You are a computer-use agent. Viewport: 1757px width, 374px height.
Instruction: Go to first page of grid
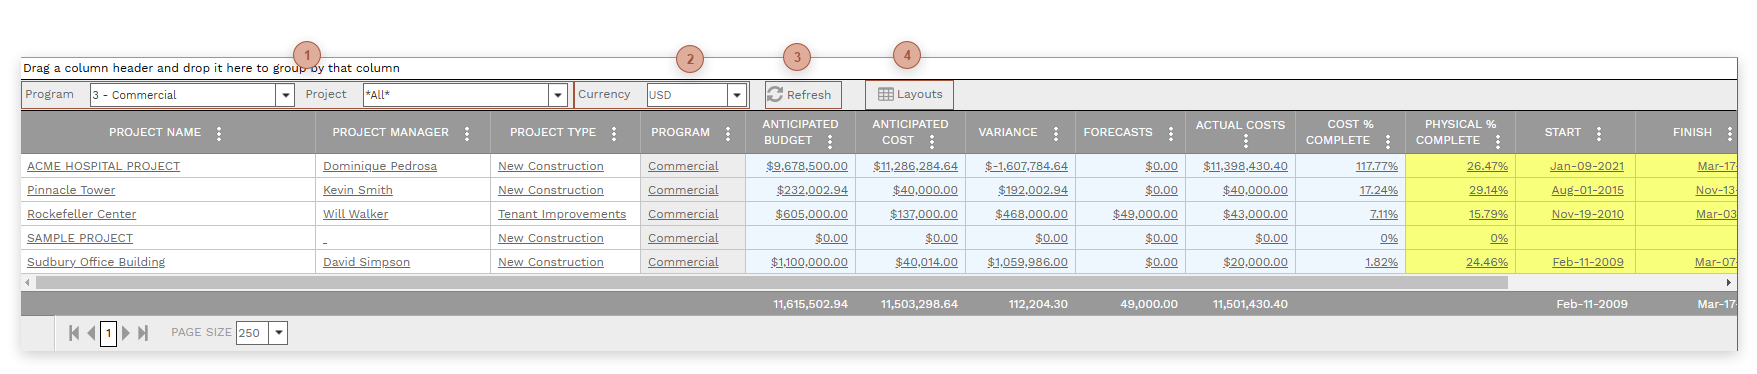[74, 333]
